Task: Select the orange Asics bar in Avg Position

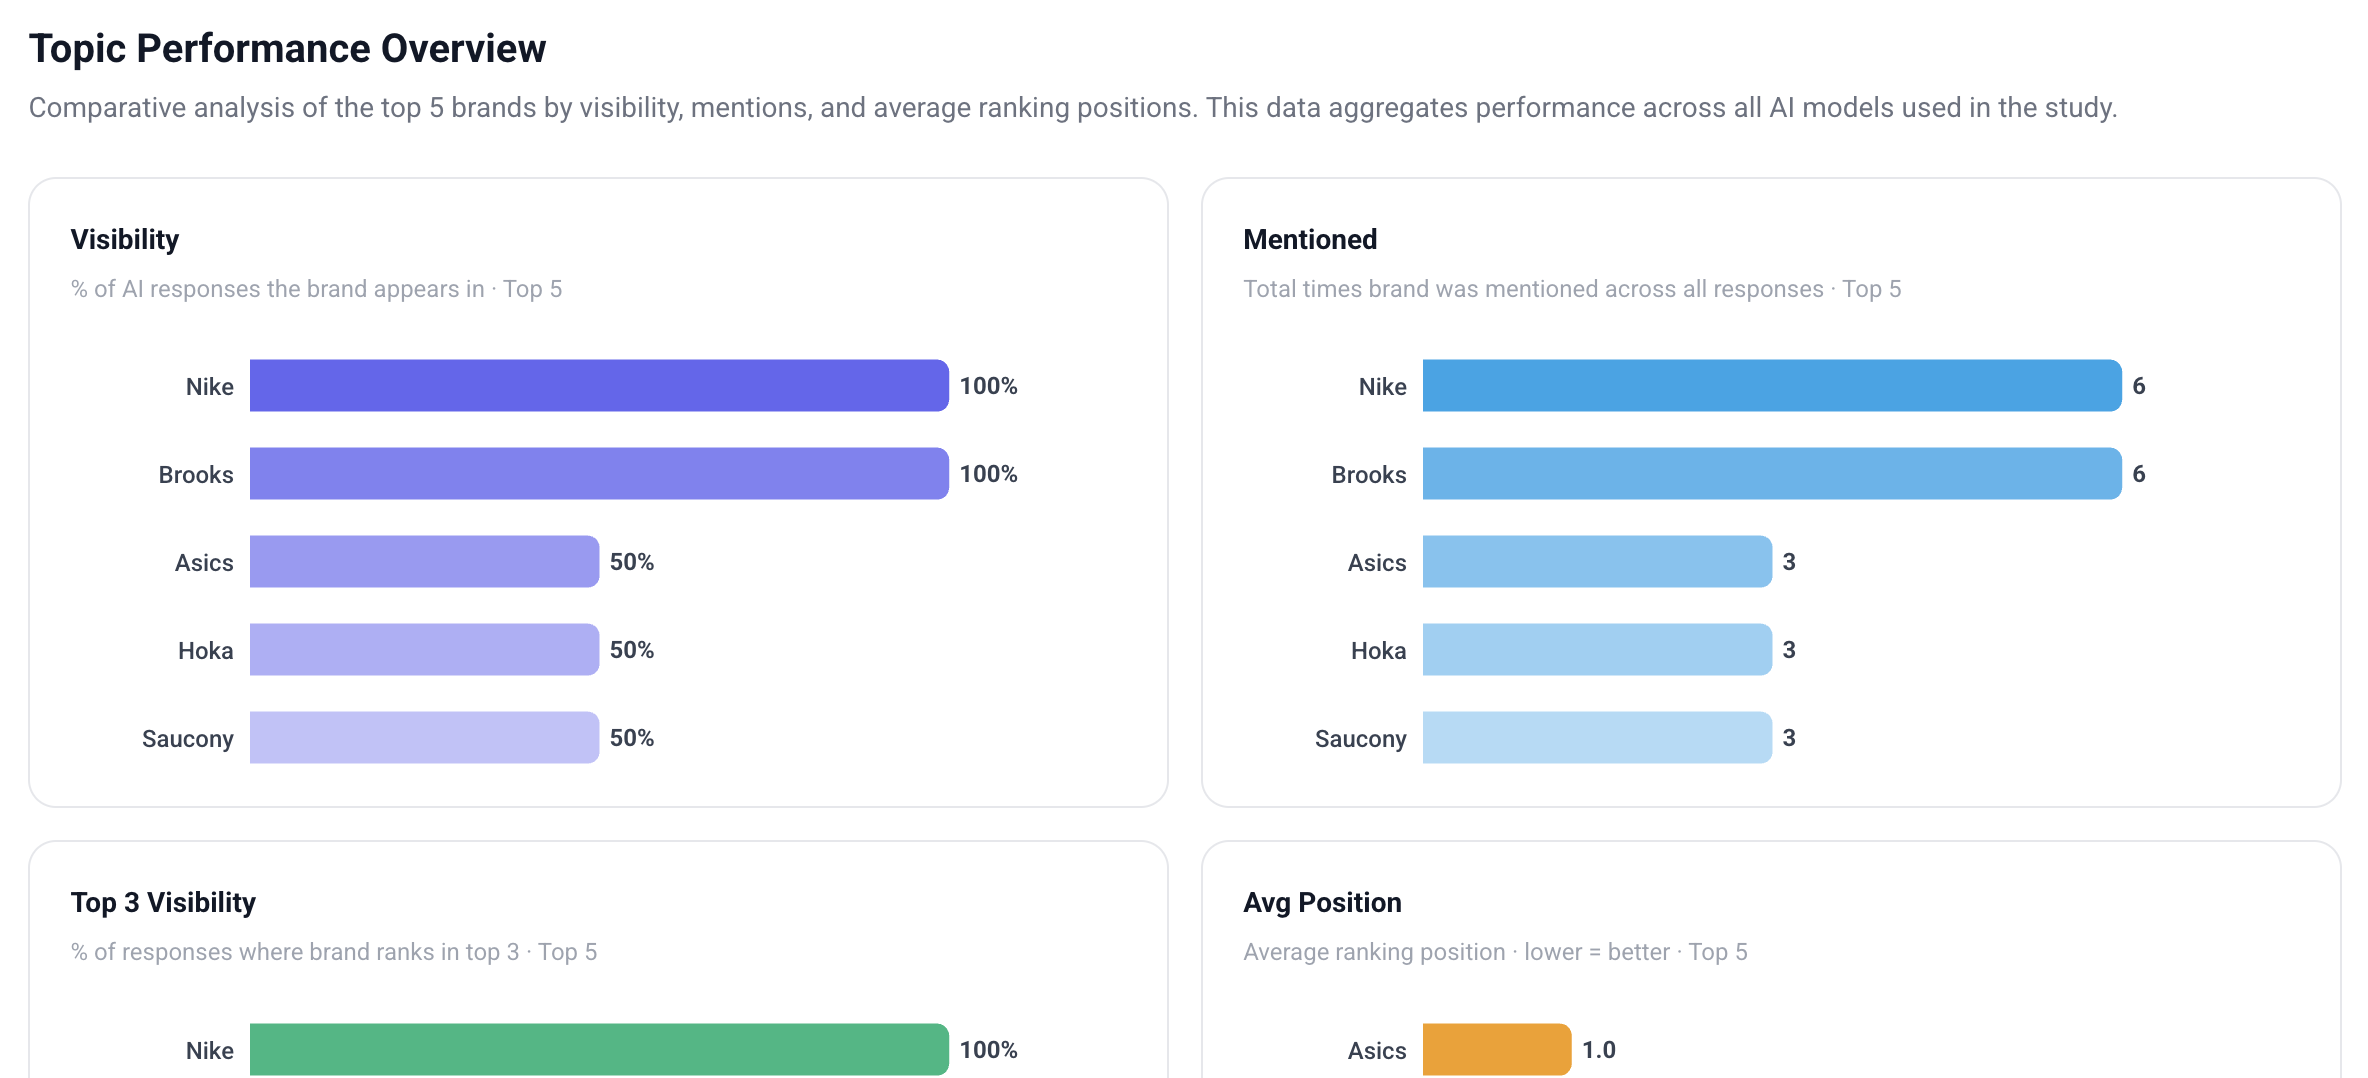Action: click(x=1496, y=1049)
